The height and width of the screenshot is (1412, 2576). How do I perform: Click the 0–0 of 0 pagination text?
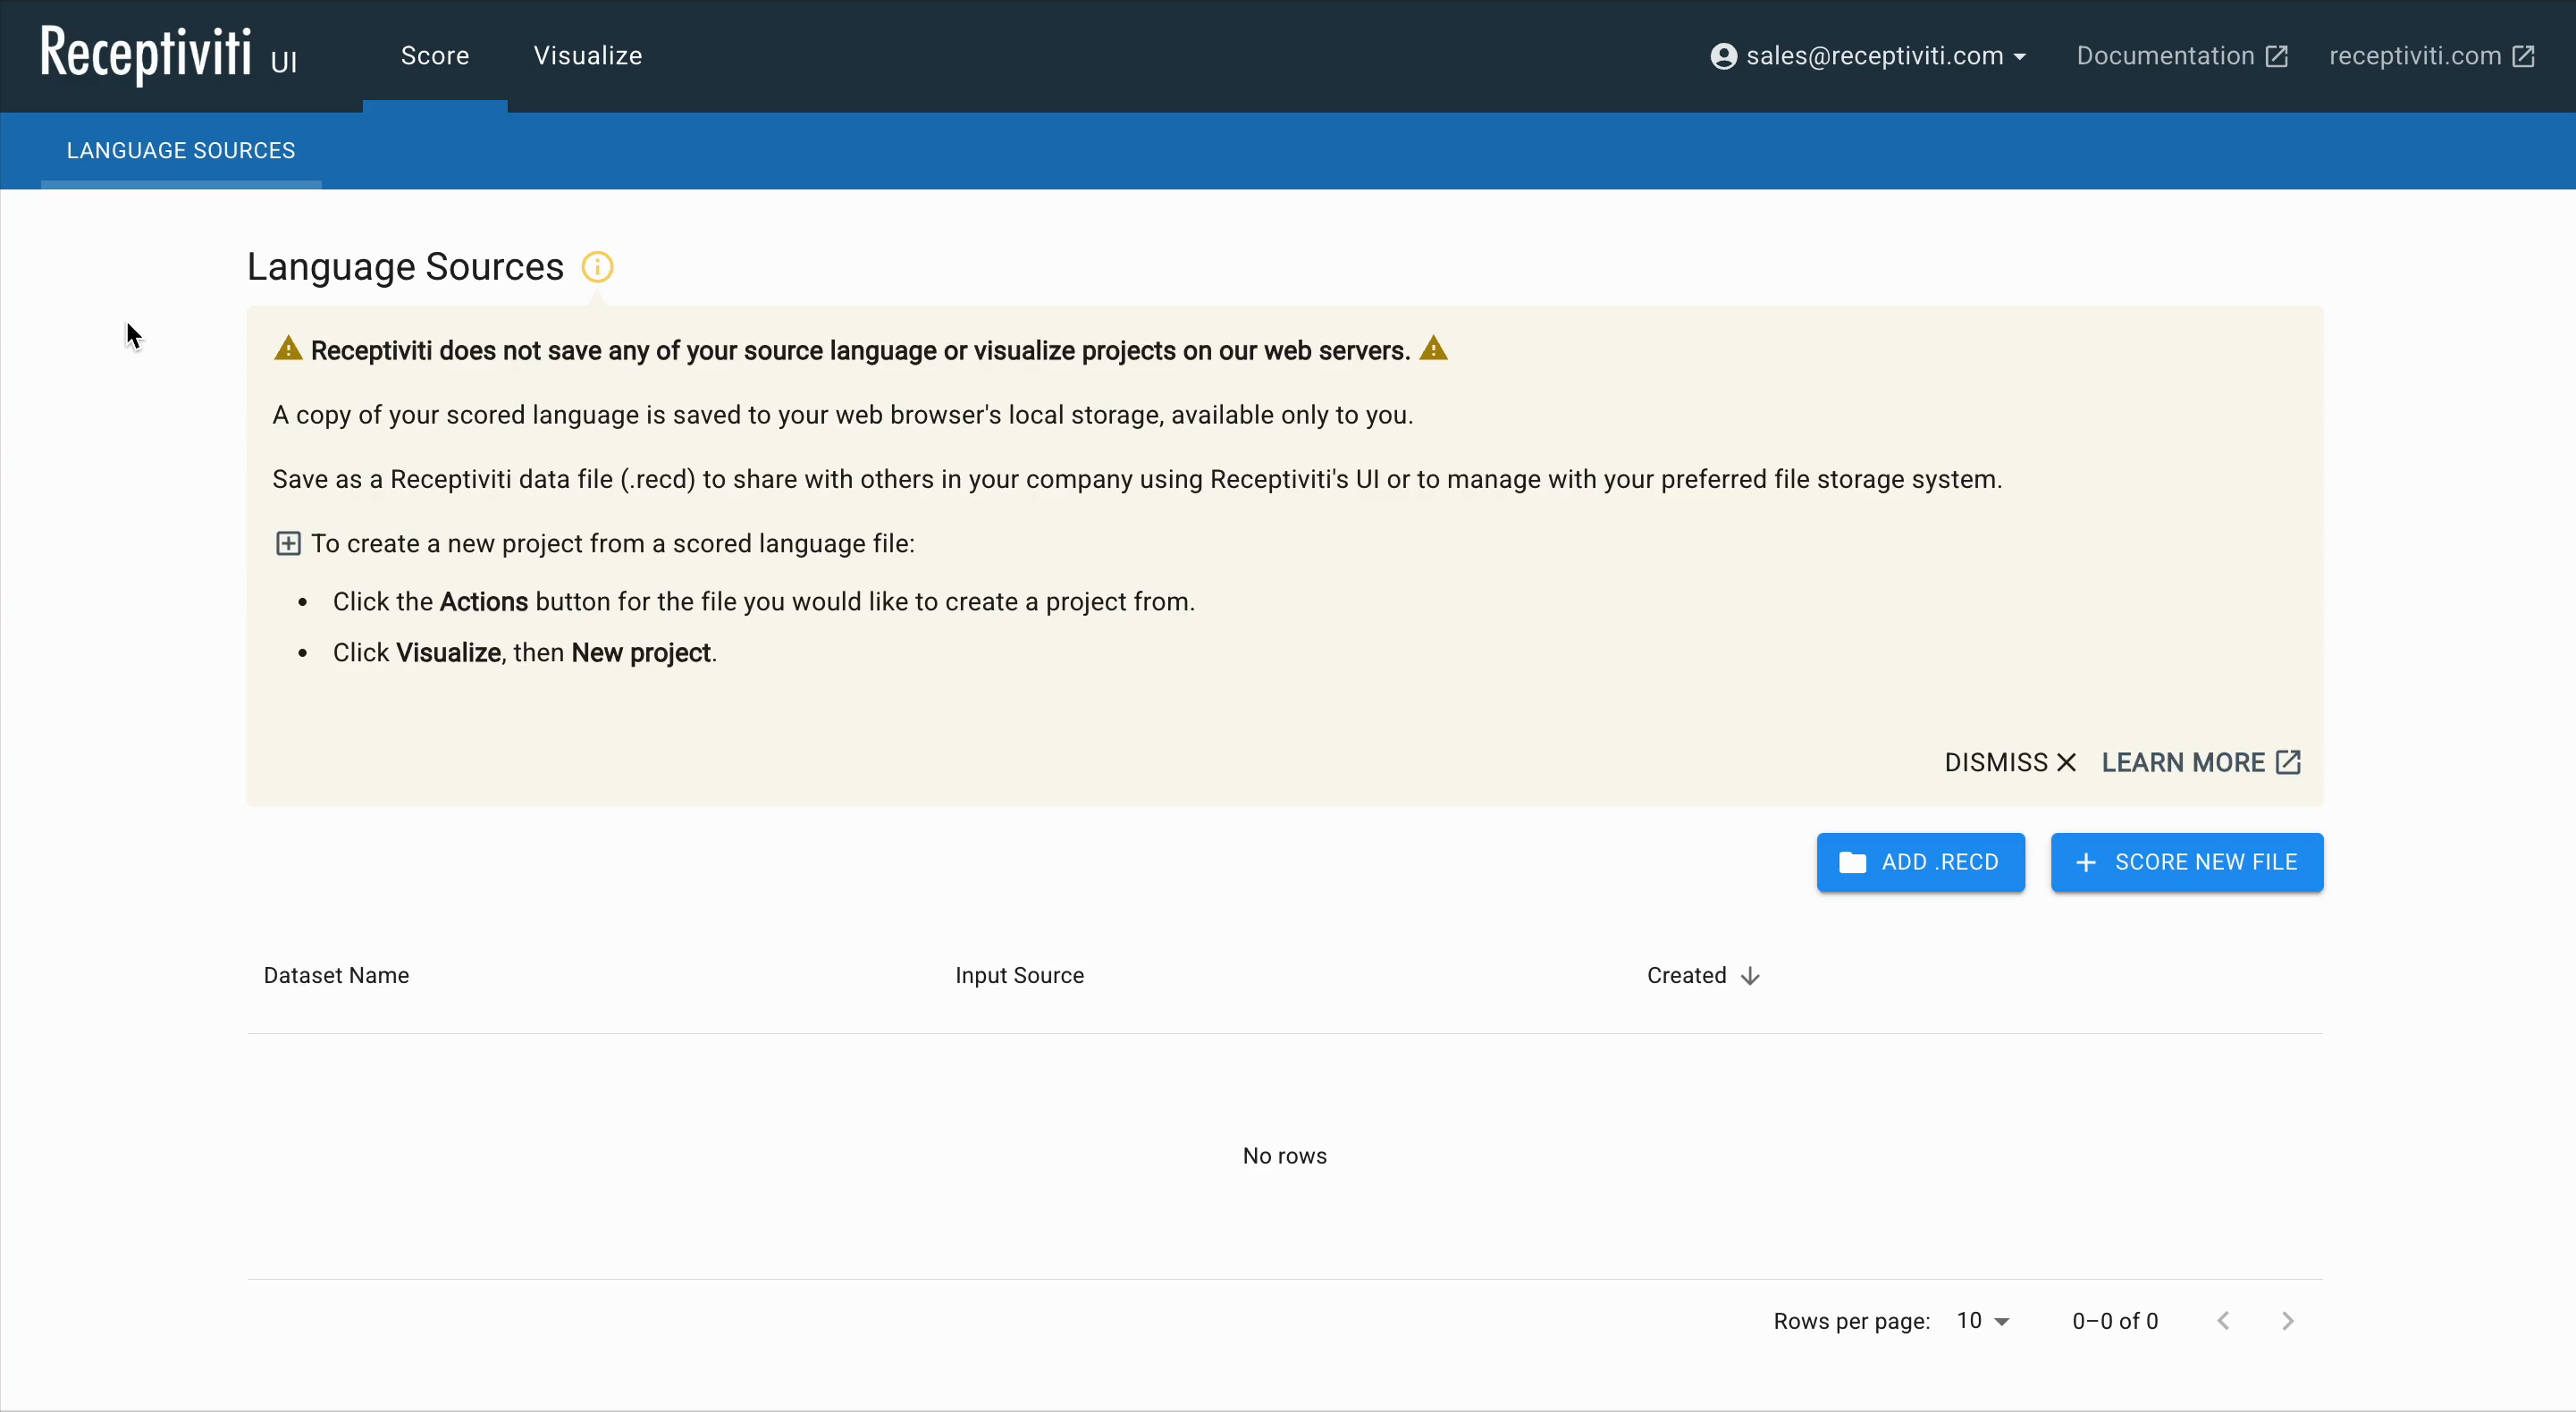click(x=2115, y=1321)
